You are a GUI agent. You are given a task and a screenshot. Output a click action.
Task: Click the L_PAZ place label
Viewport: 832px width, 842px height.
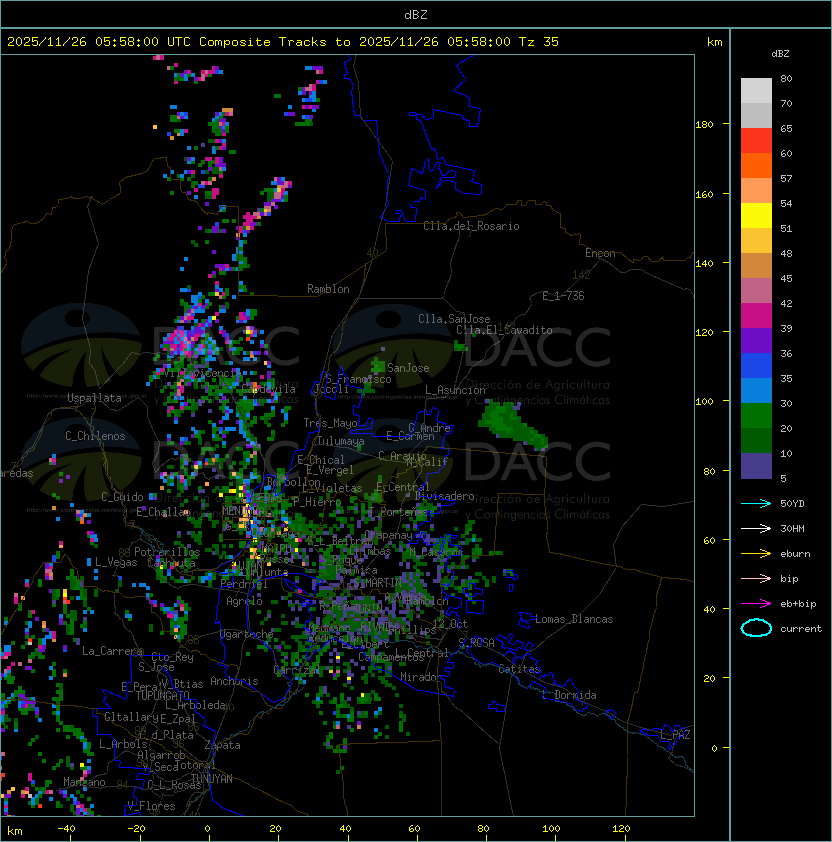click(x=675, y=735)
